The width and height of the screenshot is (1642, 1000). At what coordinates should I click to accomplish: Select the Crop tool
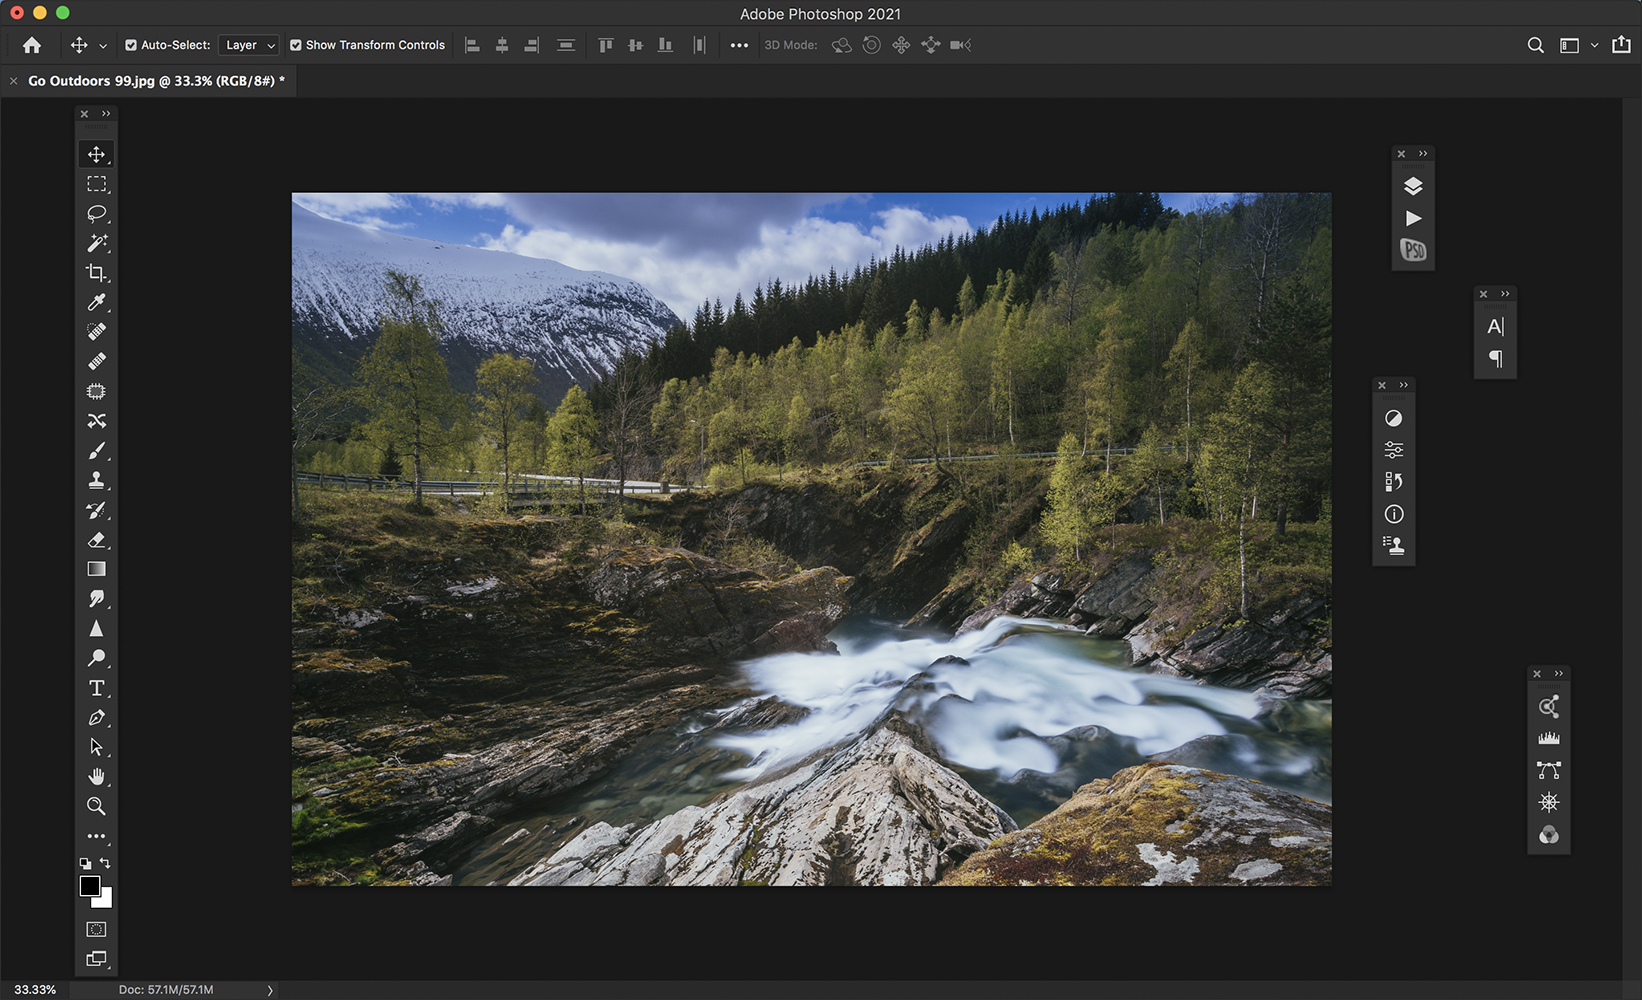(x=96, y=273)
